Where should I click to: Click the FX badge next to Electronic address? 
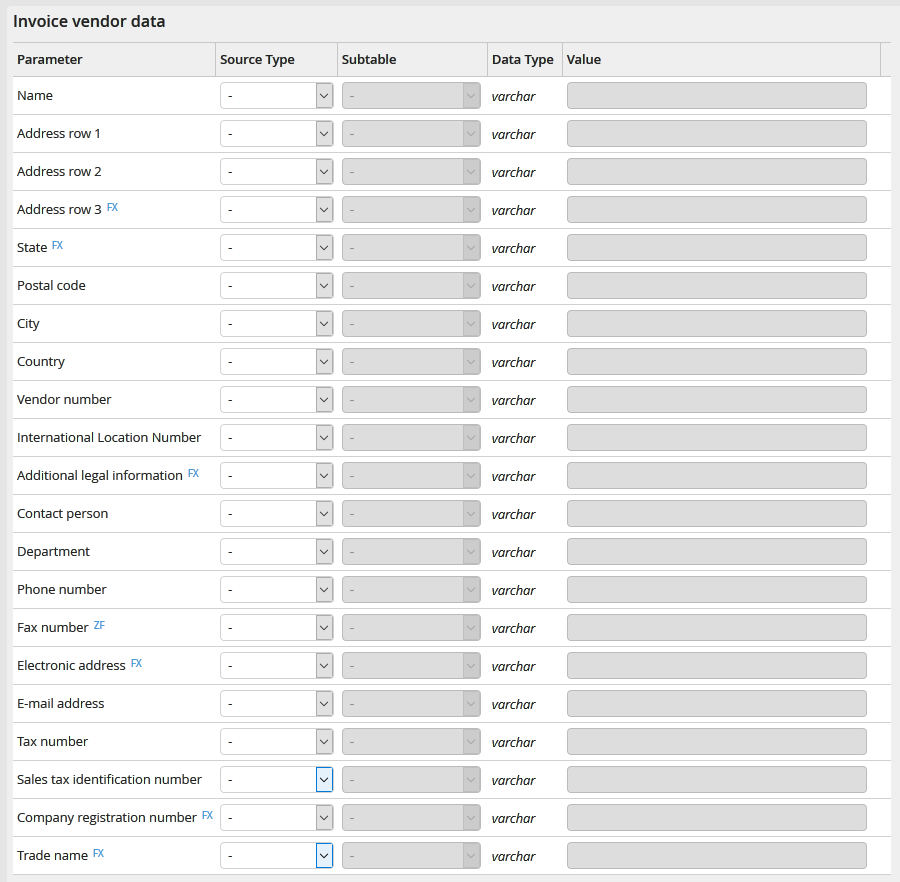click(x=137, y=663)
